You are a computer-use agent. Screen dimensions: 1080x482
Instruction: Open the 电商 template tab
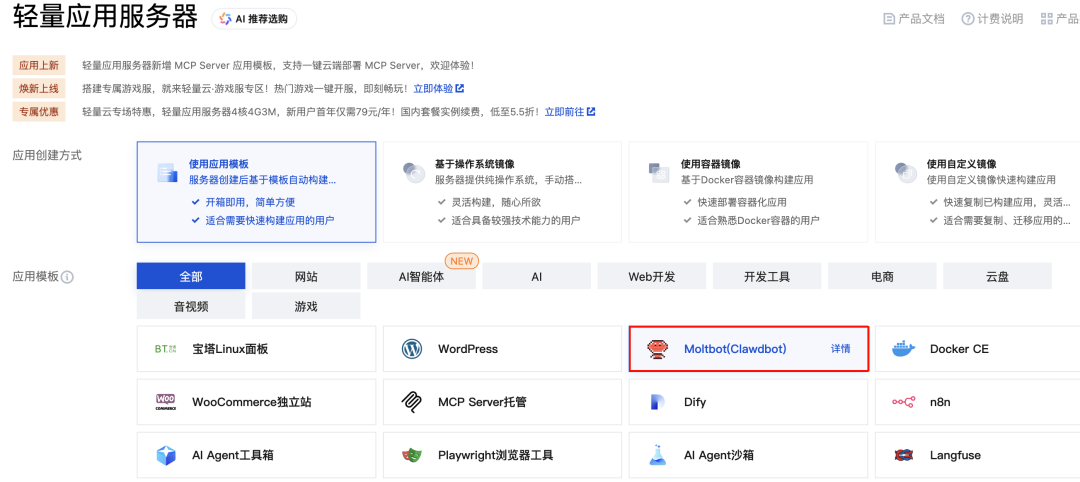pyautogui.click(x=882, y=276)
